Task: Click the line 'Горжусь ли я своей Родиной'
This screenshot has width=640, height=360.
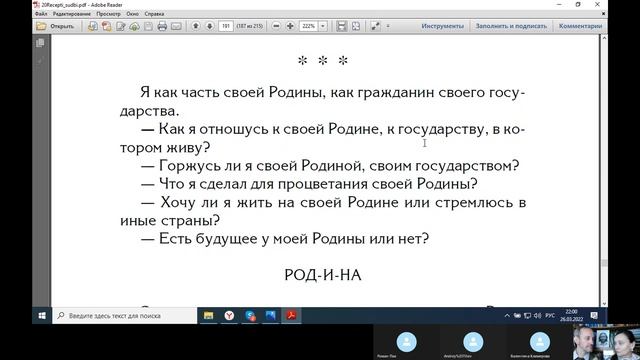Action: (x=330, y=166)
